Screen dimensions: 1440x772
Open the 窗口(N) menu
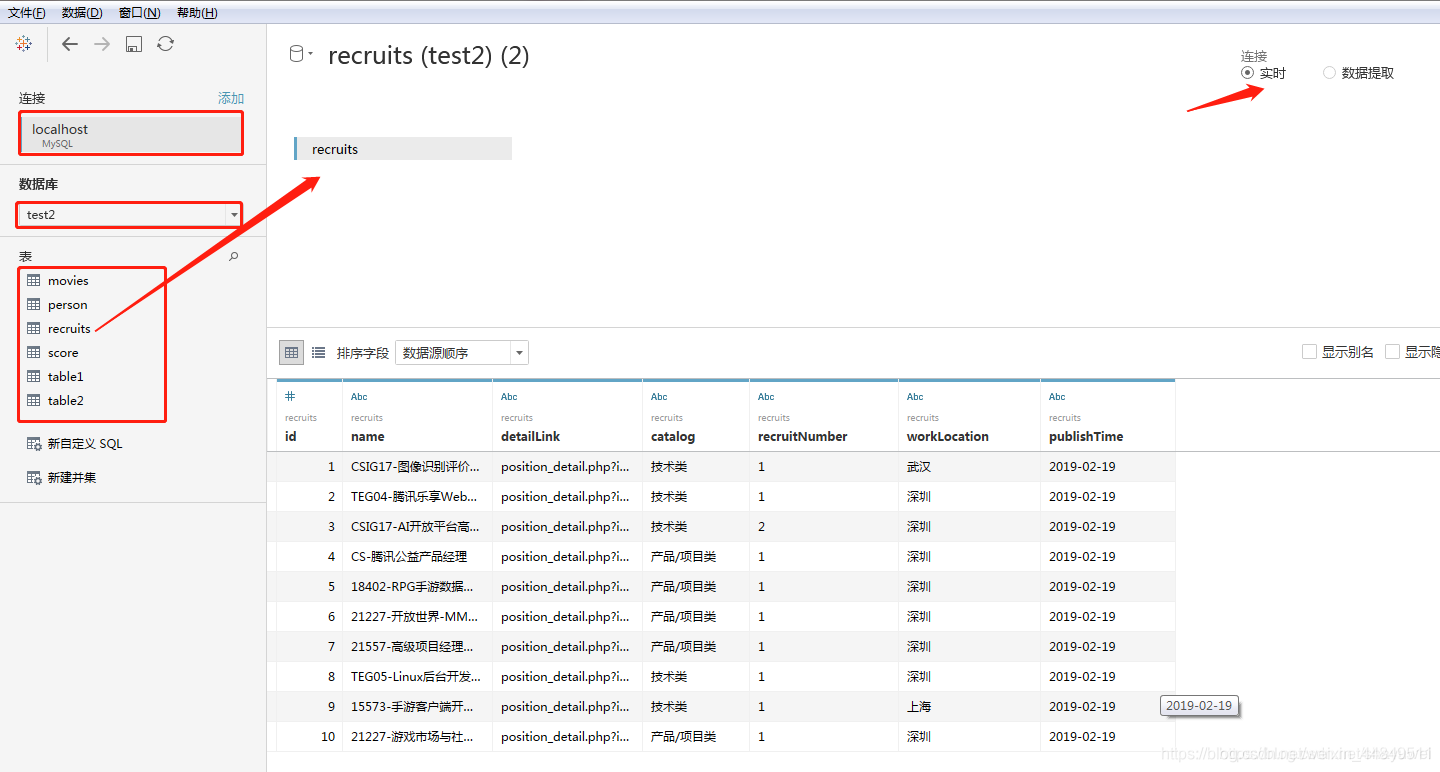[x=139, y=13]
